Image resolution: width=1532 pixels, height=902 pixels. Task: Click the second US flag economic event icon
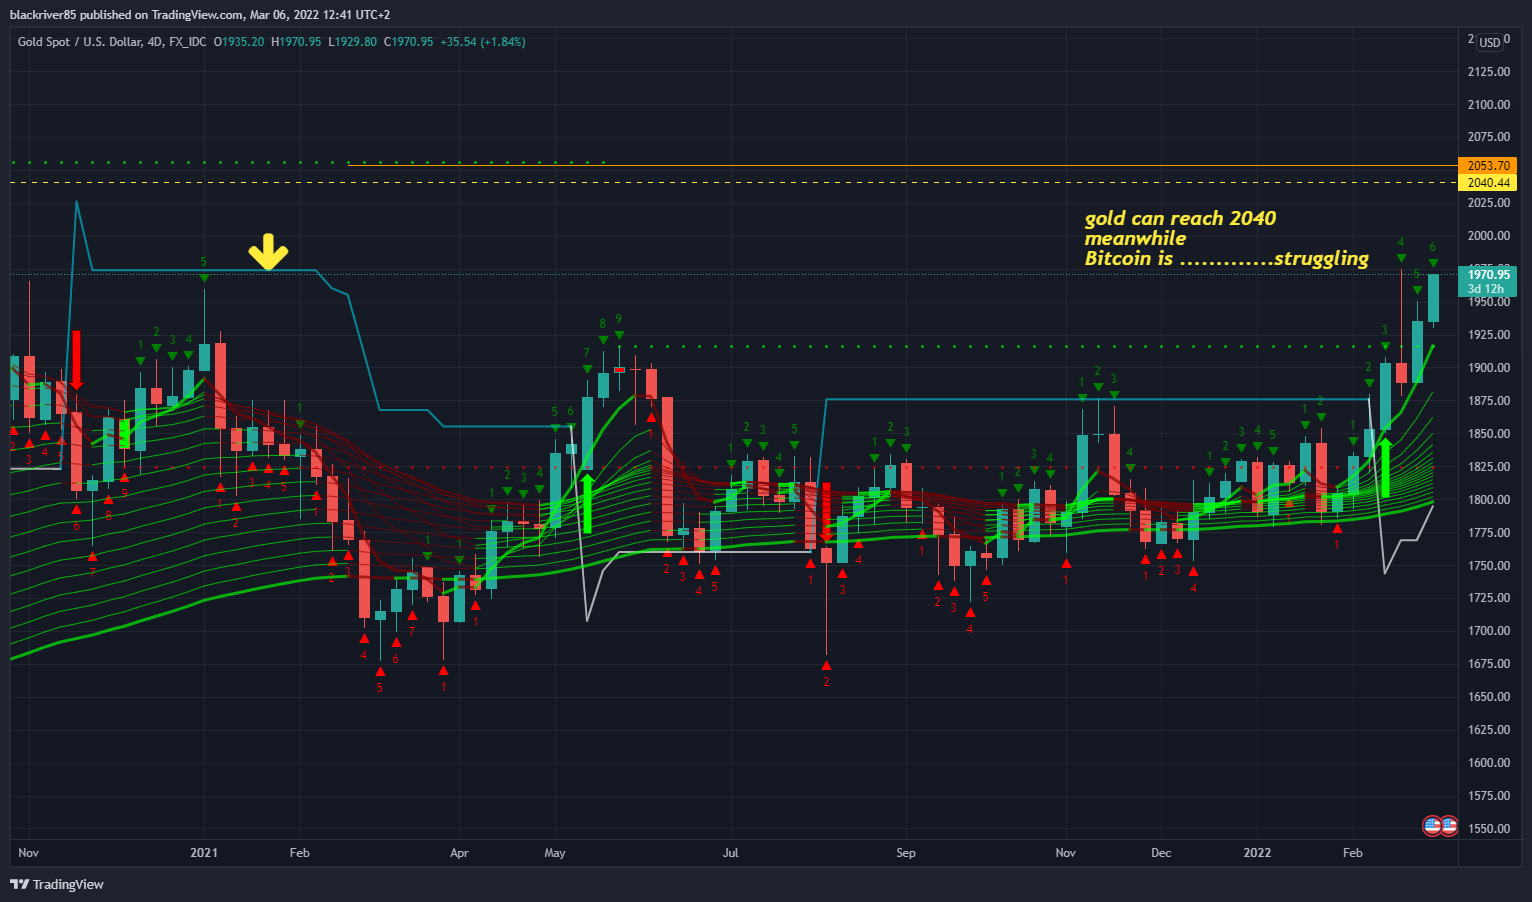(x=1448, y=826)
